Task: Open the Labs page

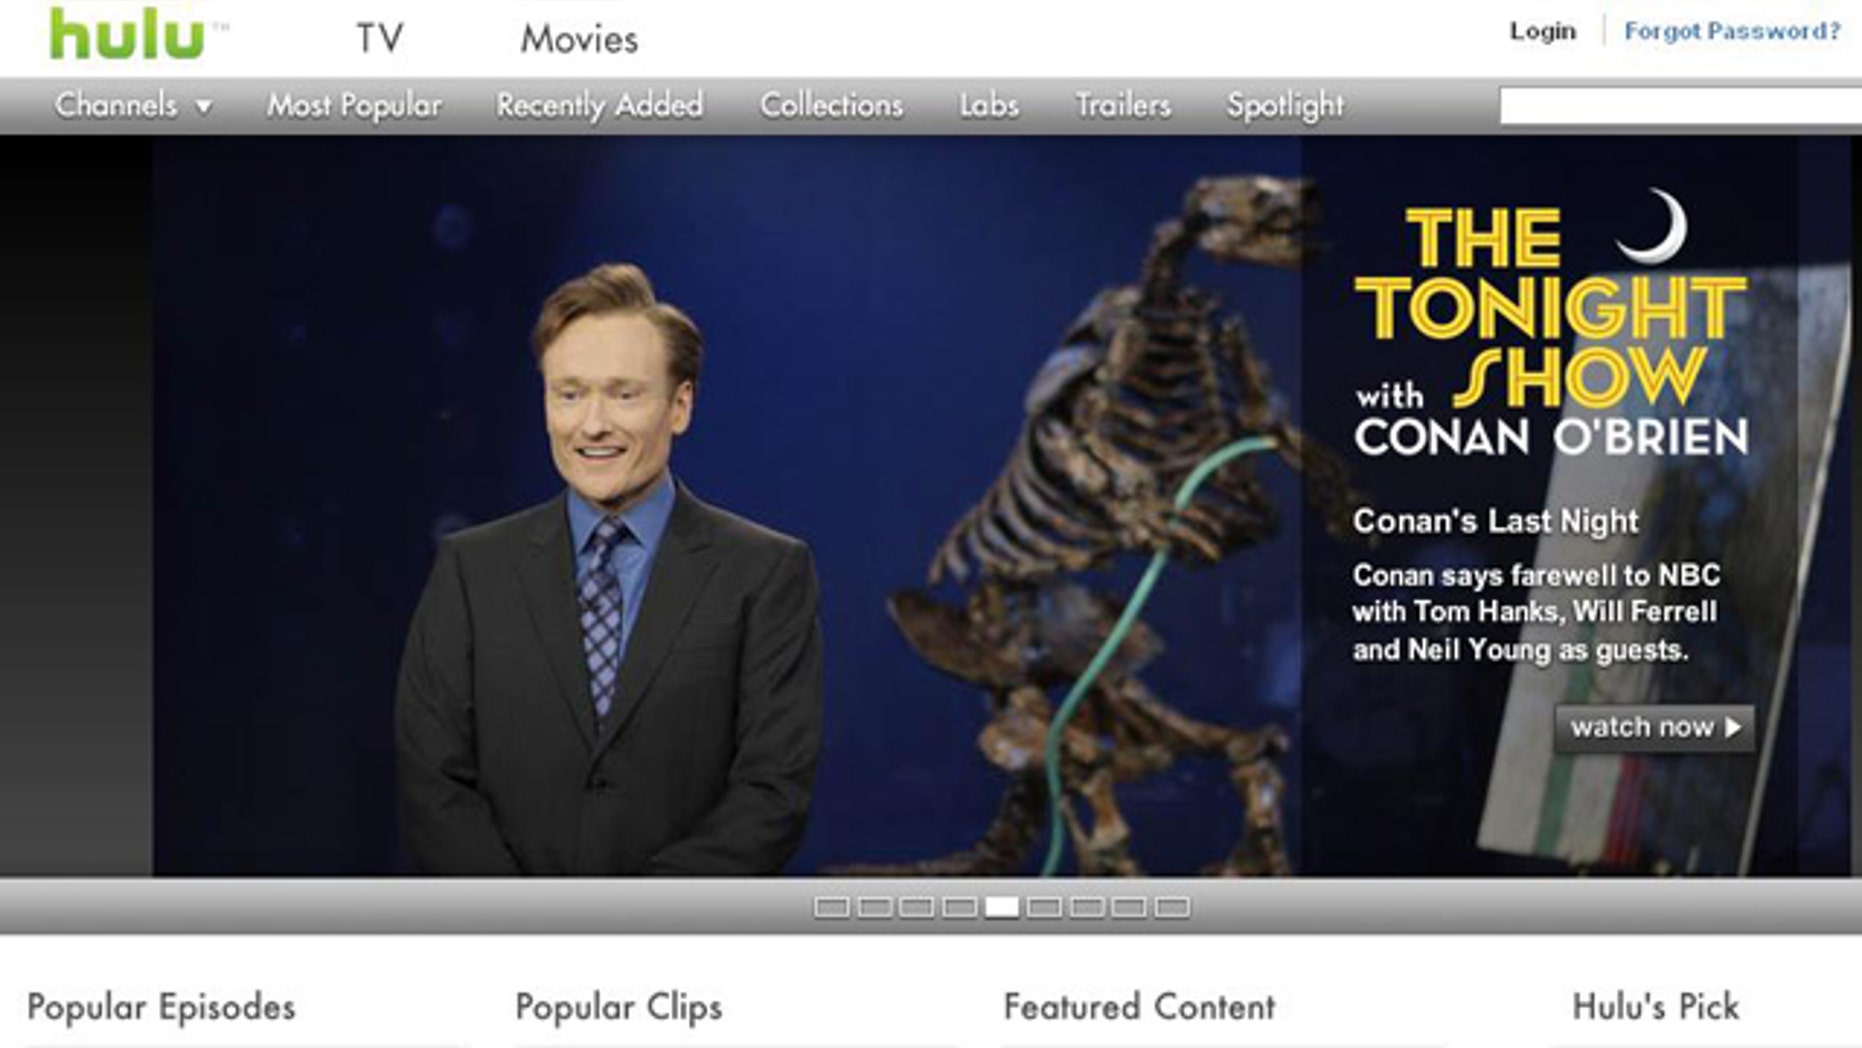Action: pyautogui.click(x=989, y=105)
